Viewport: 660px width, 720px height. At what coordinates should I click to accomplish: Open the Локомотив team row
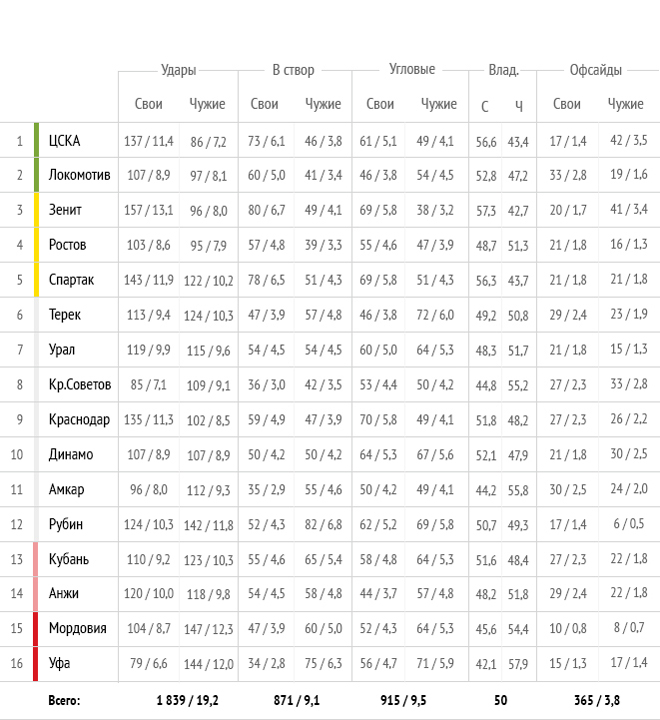coord(330,175)
